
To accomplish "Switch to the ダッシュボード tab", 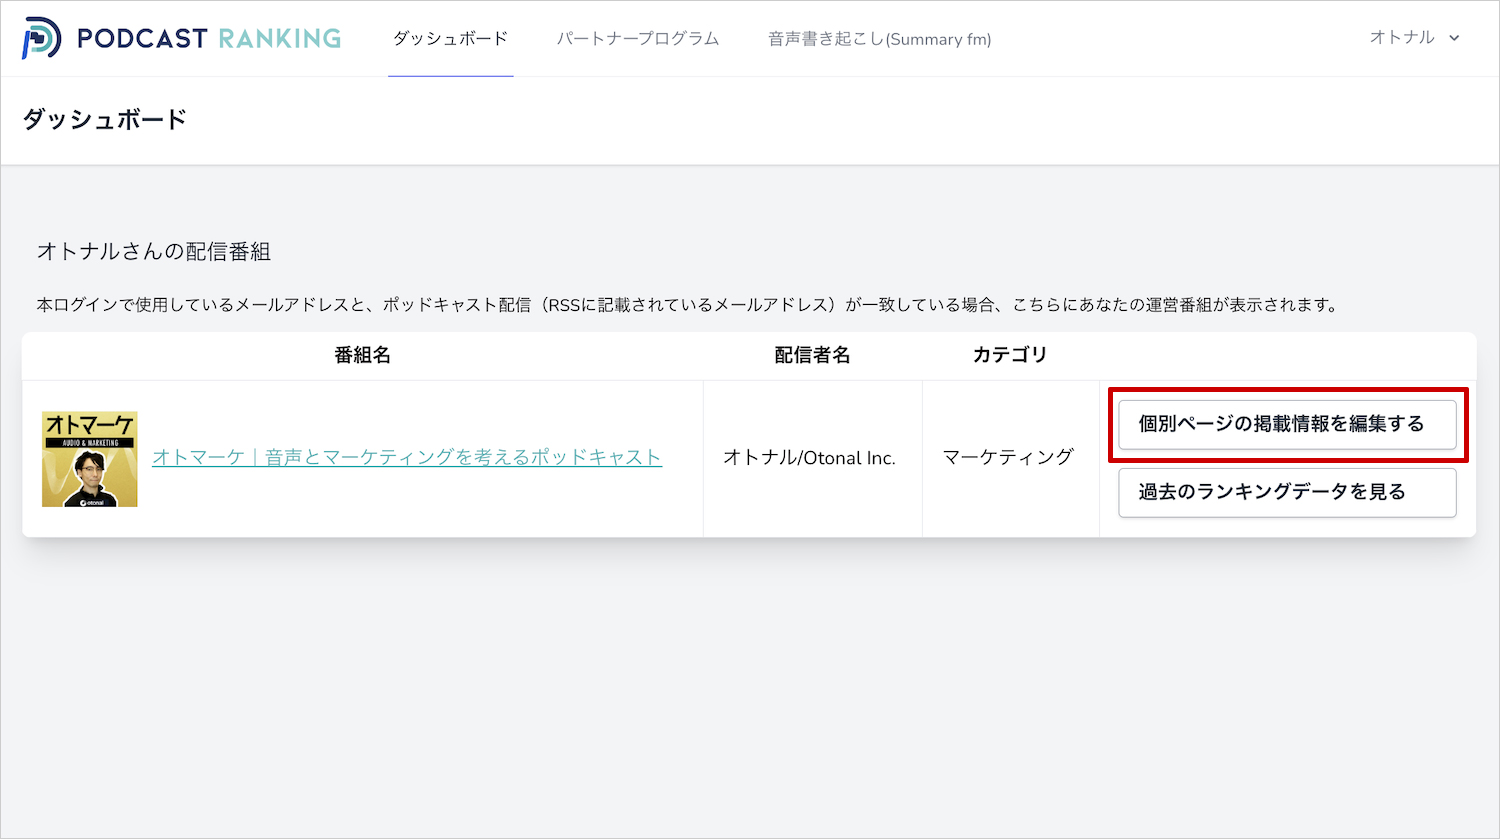I will tap(450, 39).
